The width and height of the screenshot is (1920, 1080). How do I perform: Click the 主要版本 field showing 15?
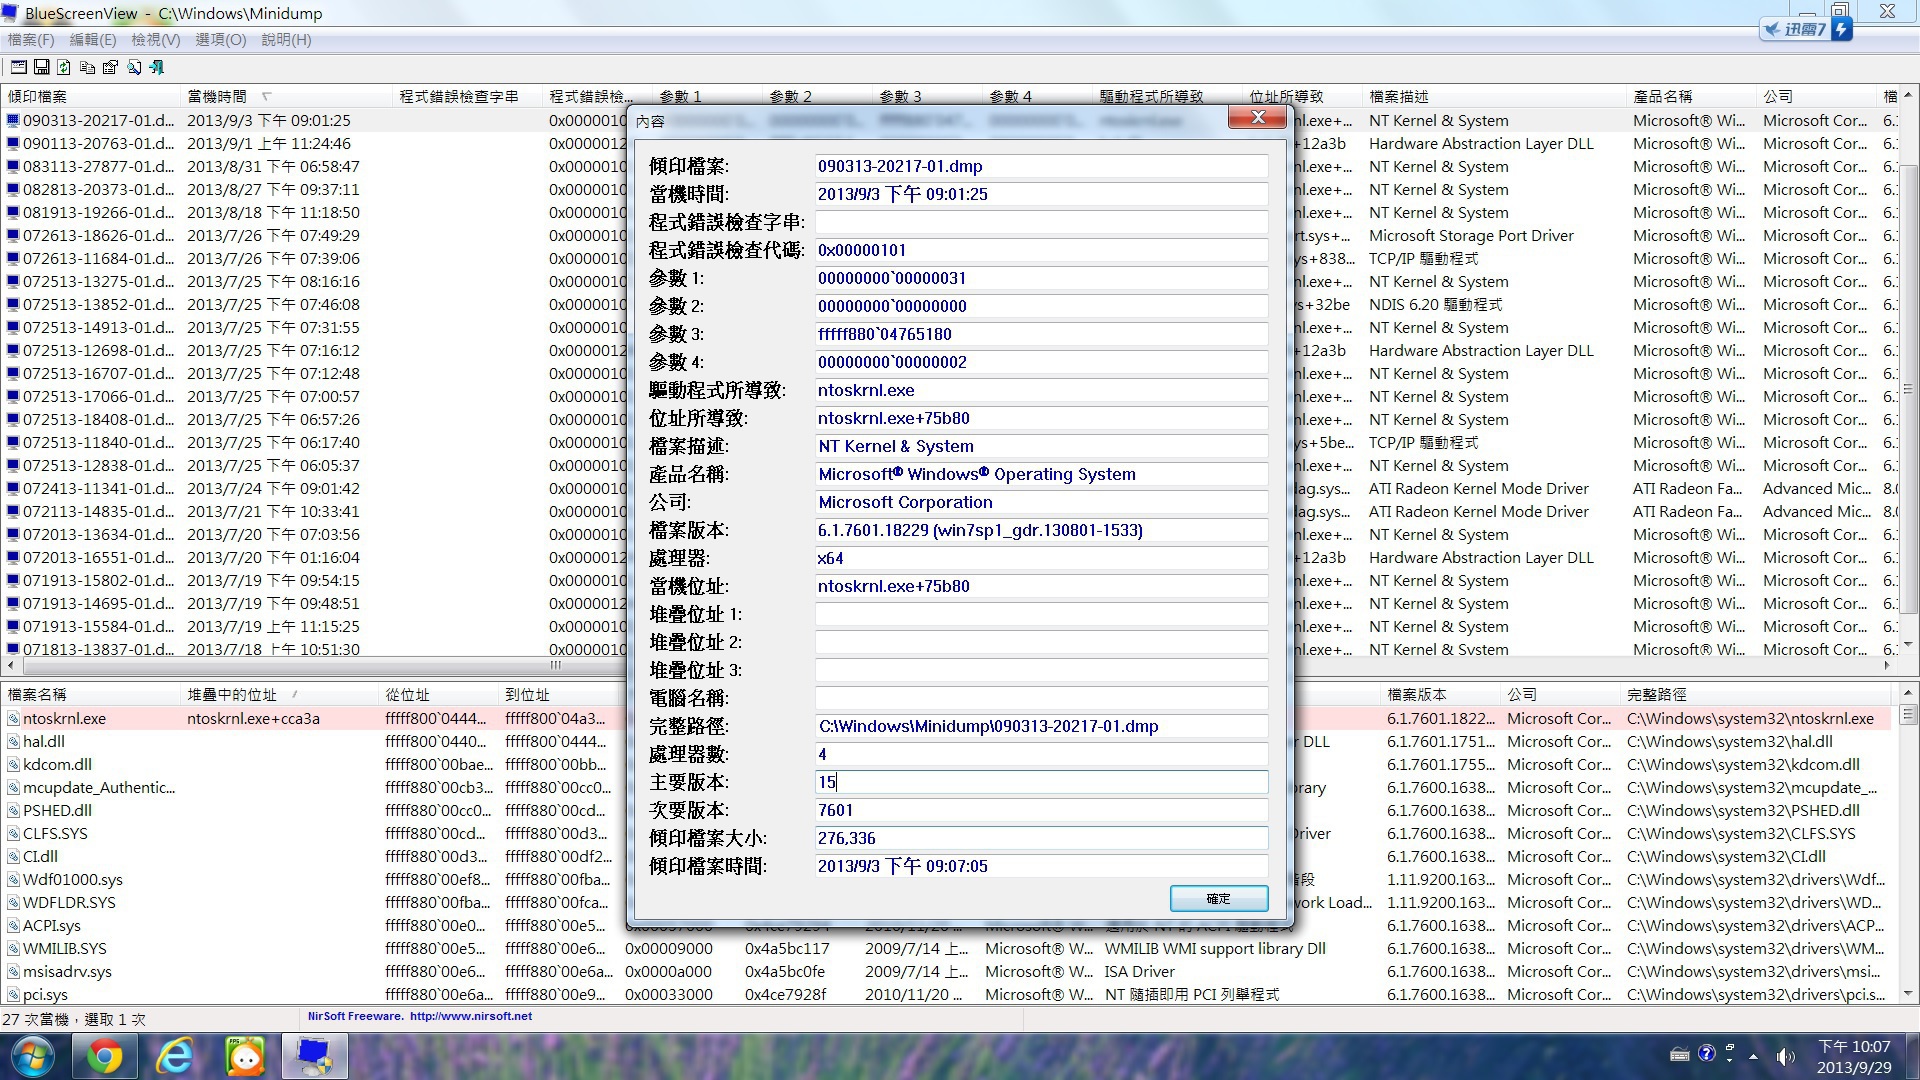click(1041, 782)
